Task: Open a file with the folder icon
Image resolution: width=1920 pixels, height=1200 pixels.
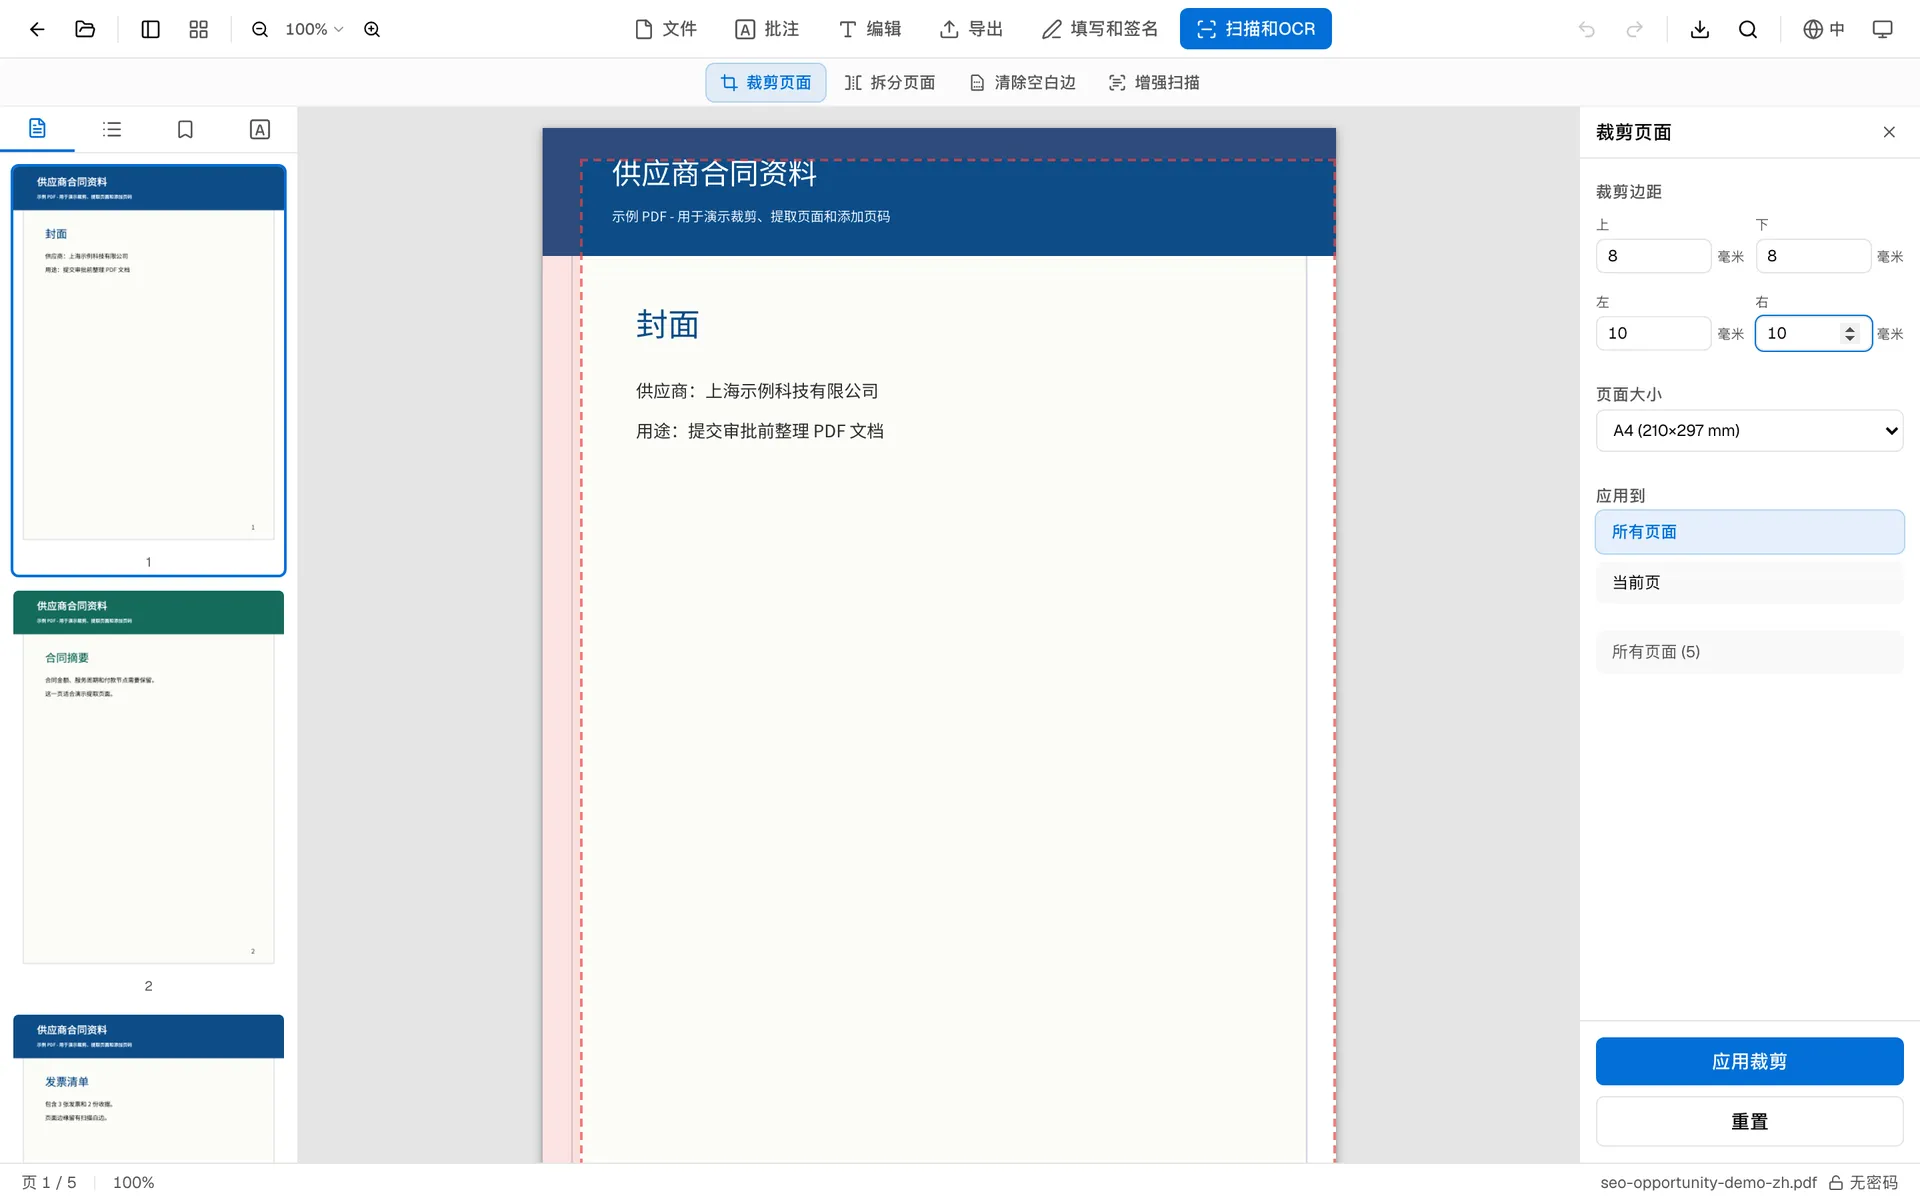Action: (85, 29)
